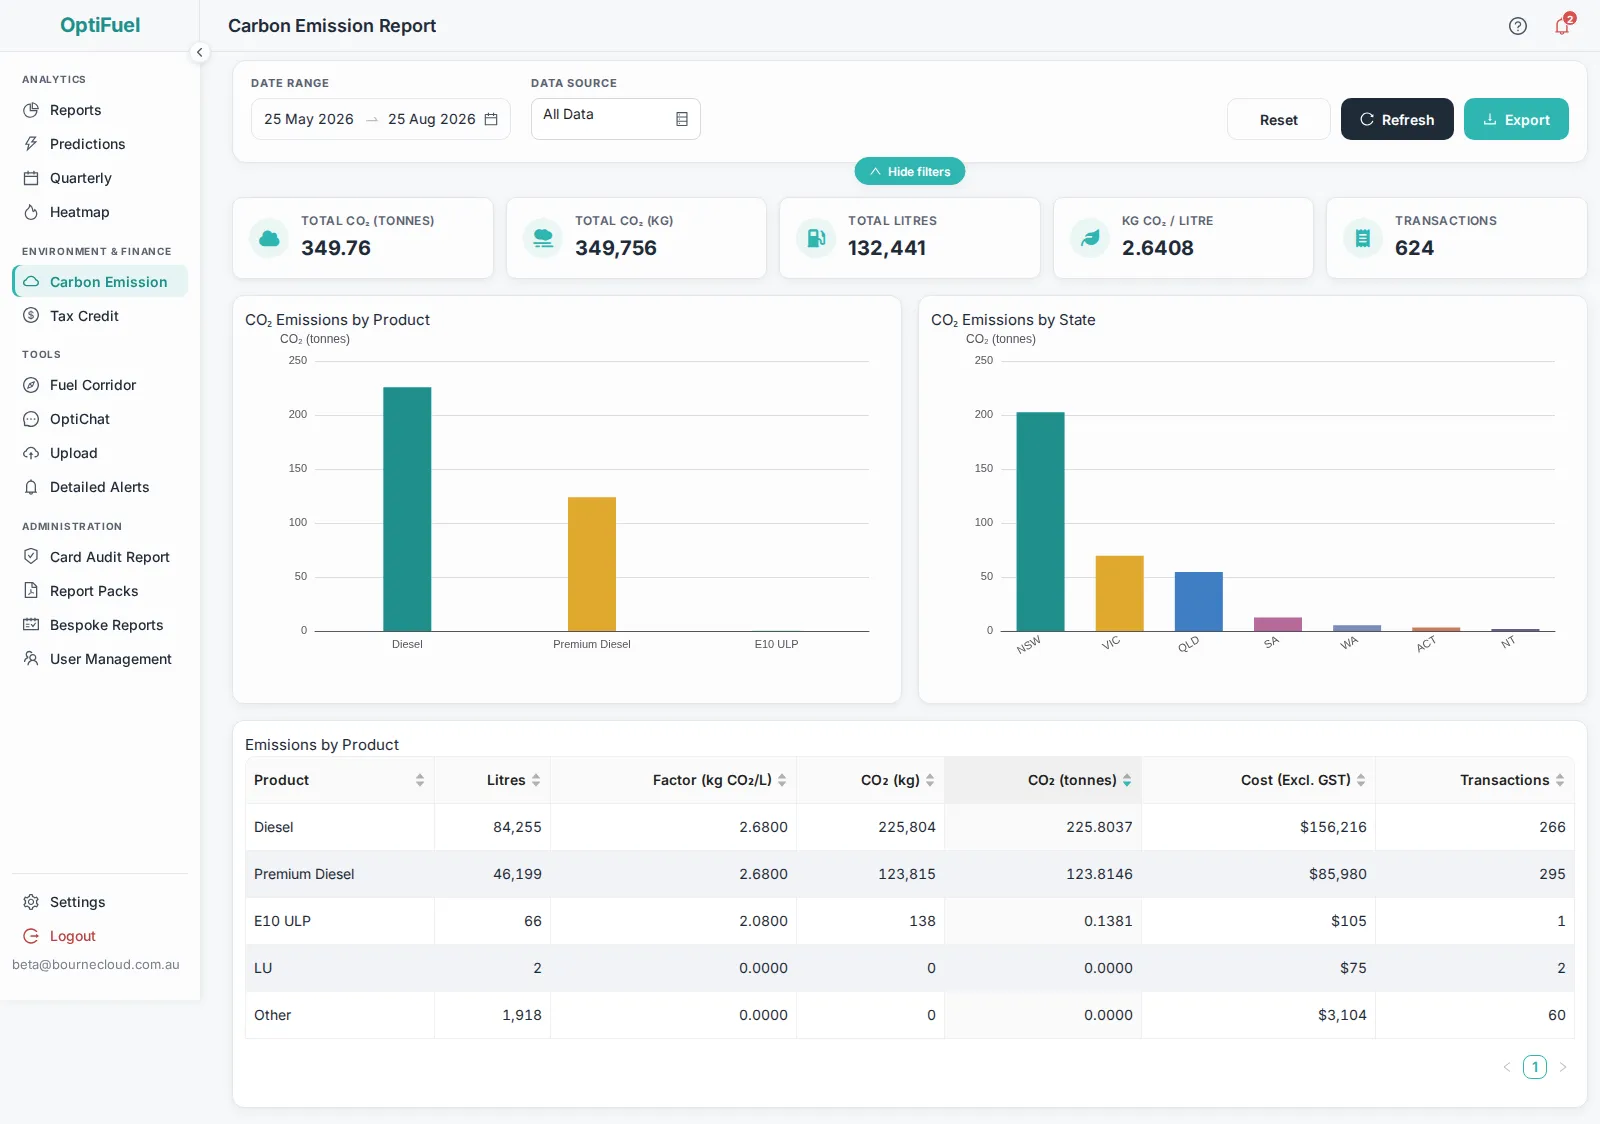
Task: Click the Reset button
Action: click(x=1279, y=119)
